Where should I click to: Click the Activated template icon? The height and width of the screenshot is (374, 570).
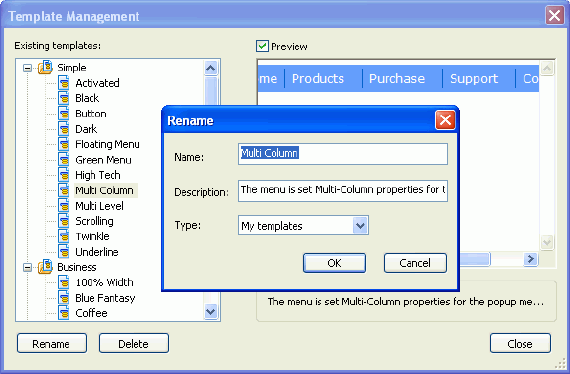tap(64, 83)
